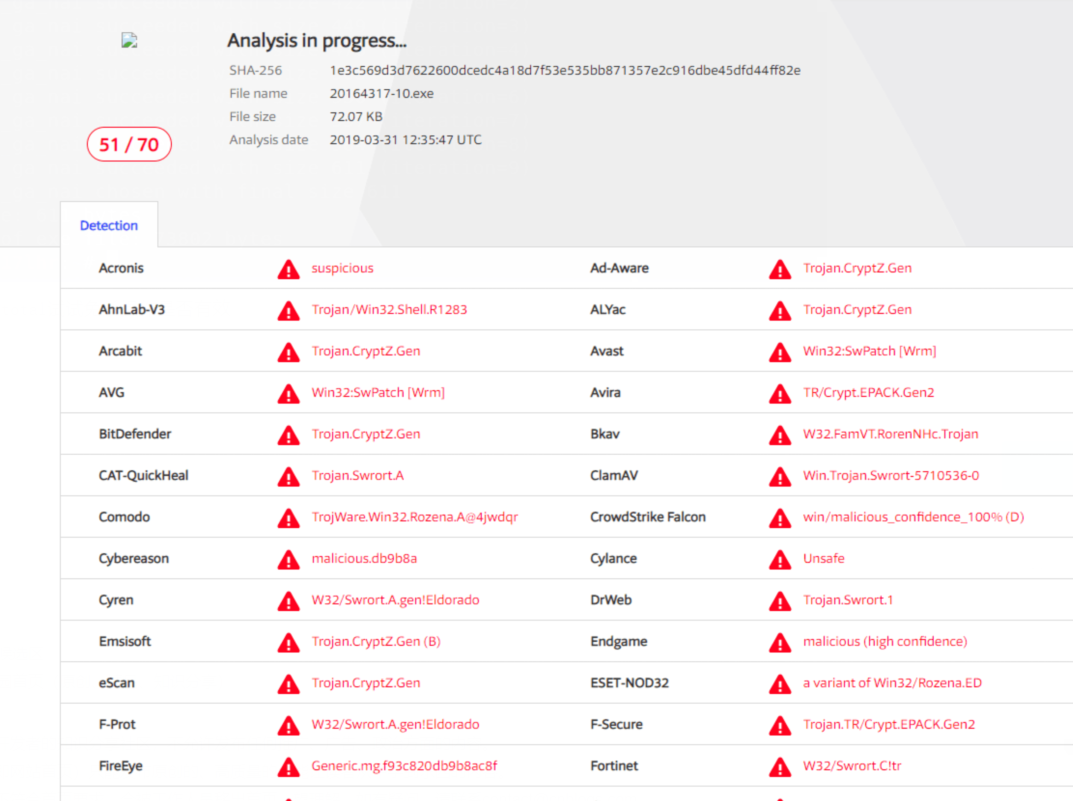1073x801 pixels.
Task: Click 'win/malicious_confidence_100% (D)' result
Action: click(x=914, y=517)
